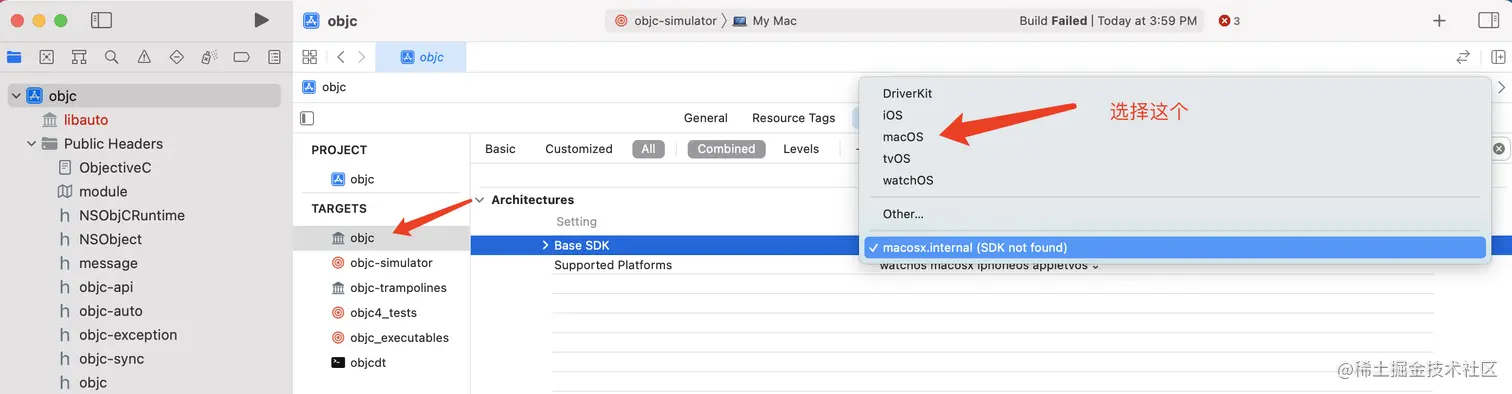Open the related items grid icon

coord(310,57)
